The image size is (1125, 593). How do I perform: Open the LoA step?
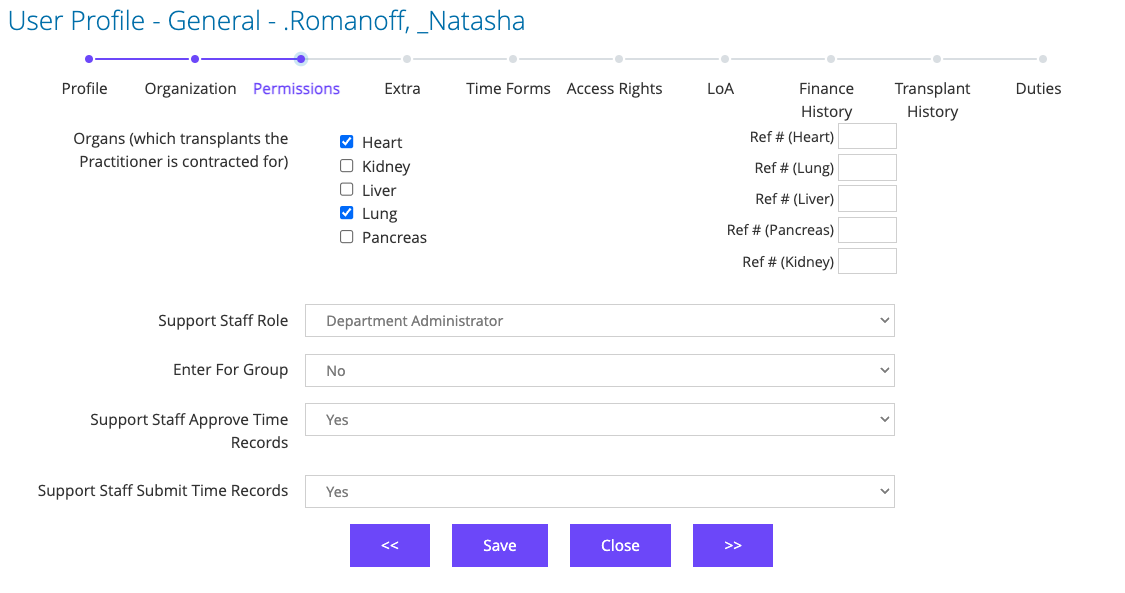click(x=720, y=88)
